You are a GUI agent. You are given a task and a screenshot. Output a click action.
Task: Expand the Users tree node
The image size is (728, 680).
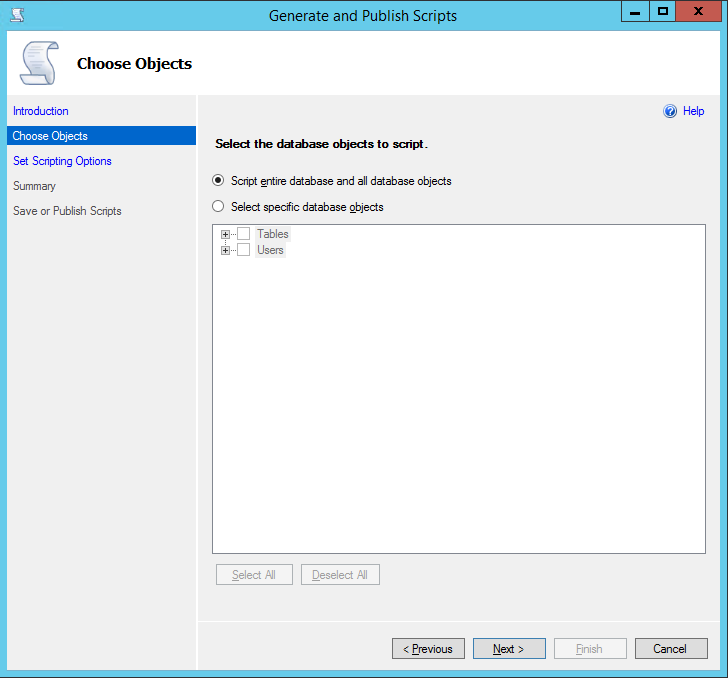(x=225, y=250)
